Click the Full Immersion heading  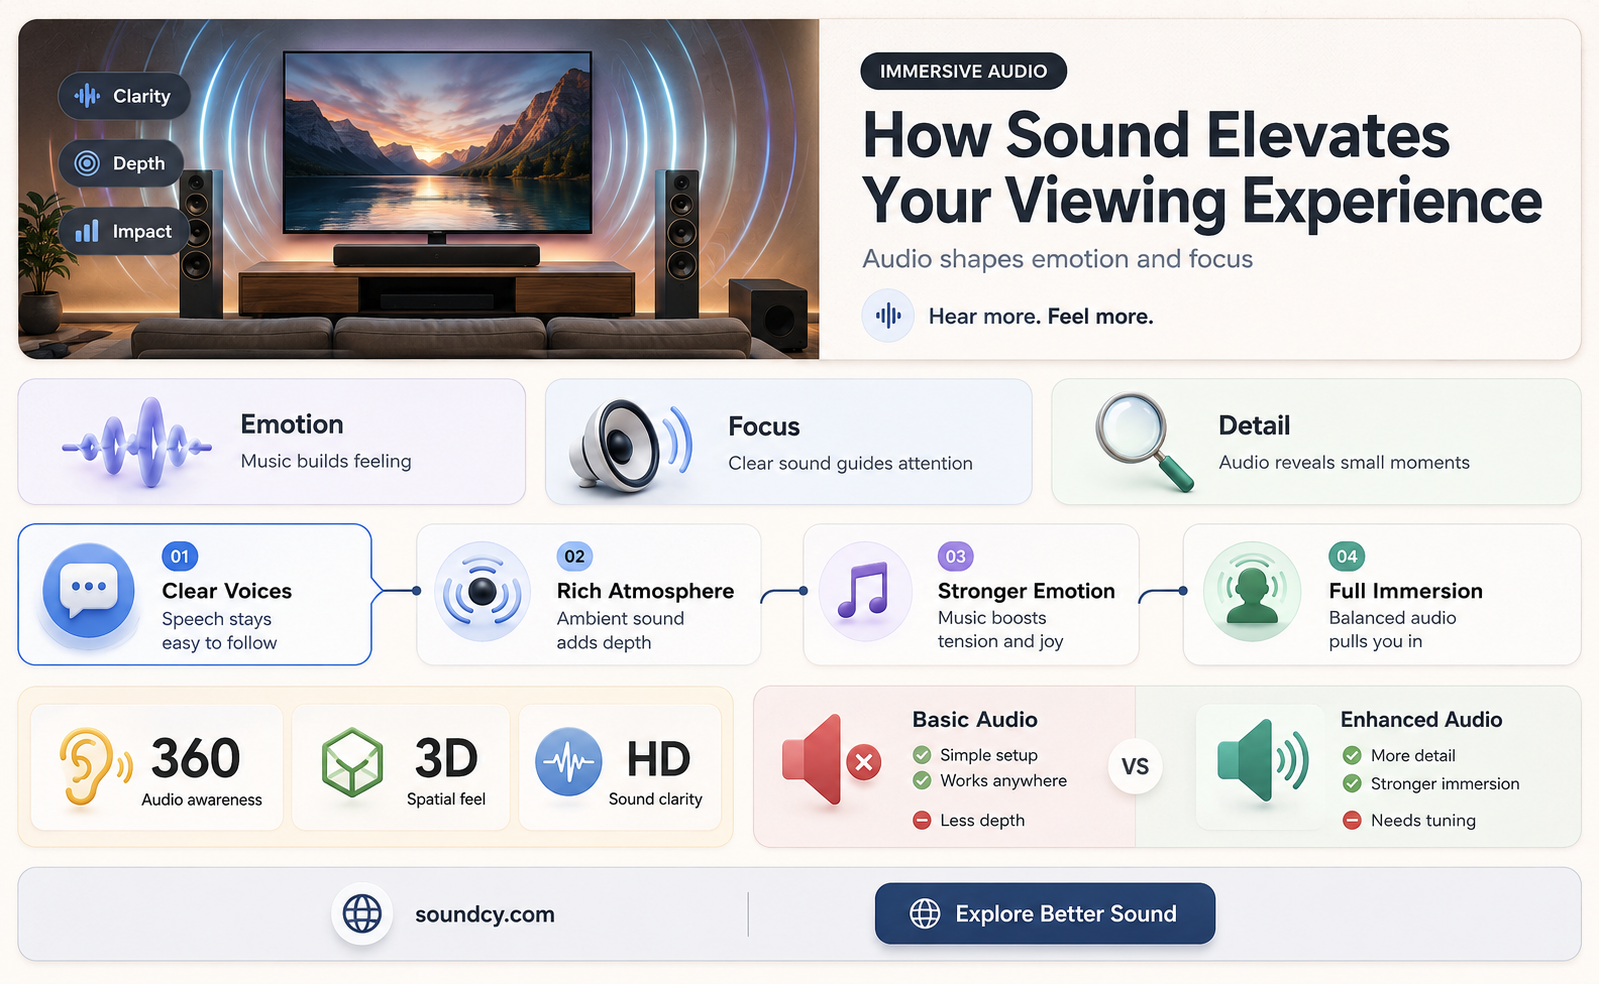1405,591
